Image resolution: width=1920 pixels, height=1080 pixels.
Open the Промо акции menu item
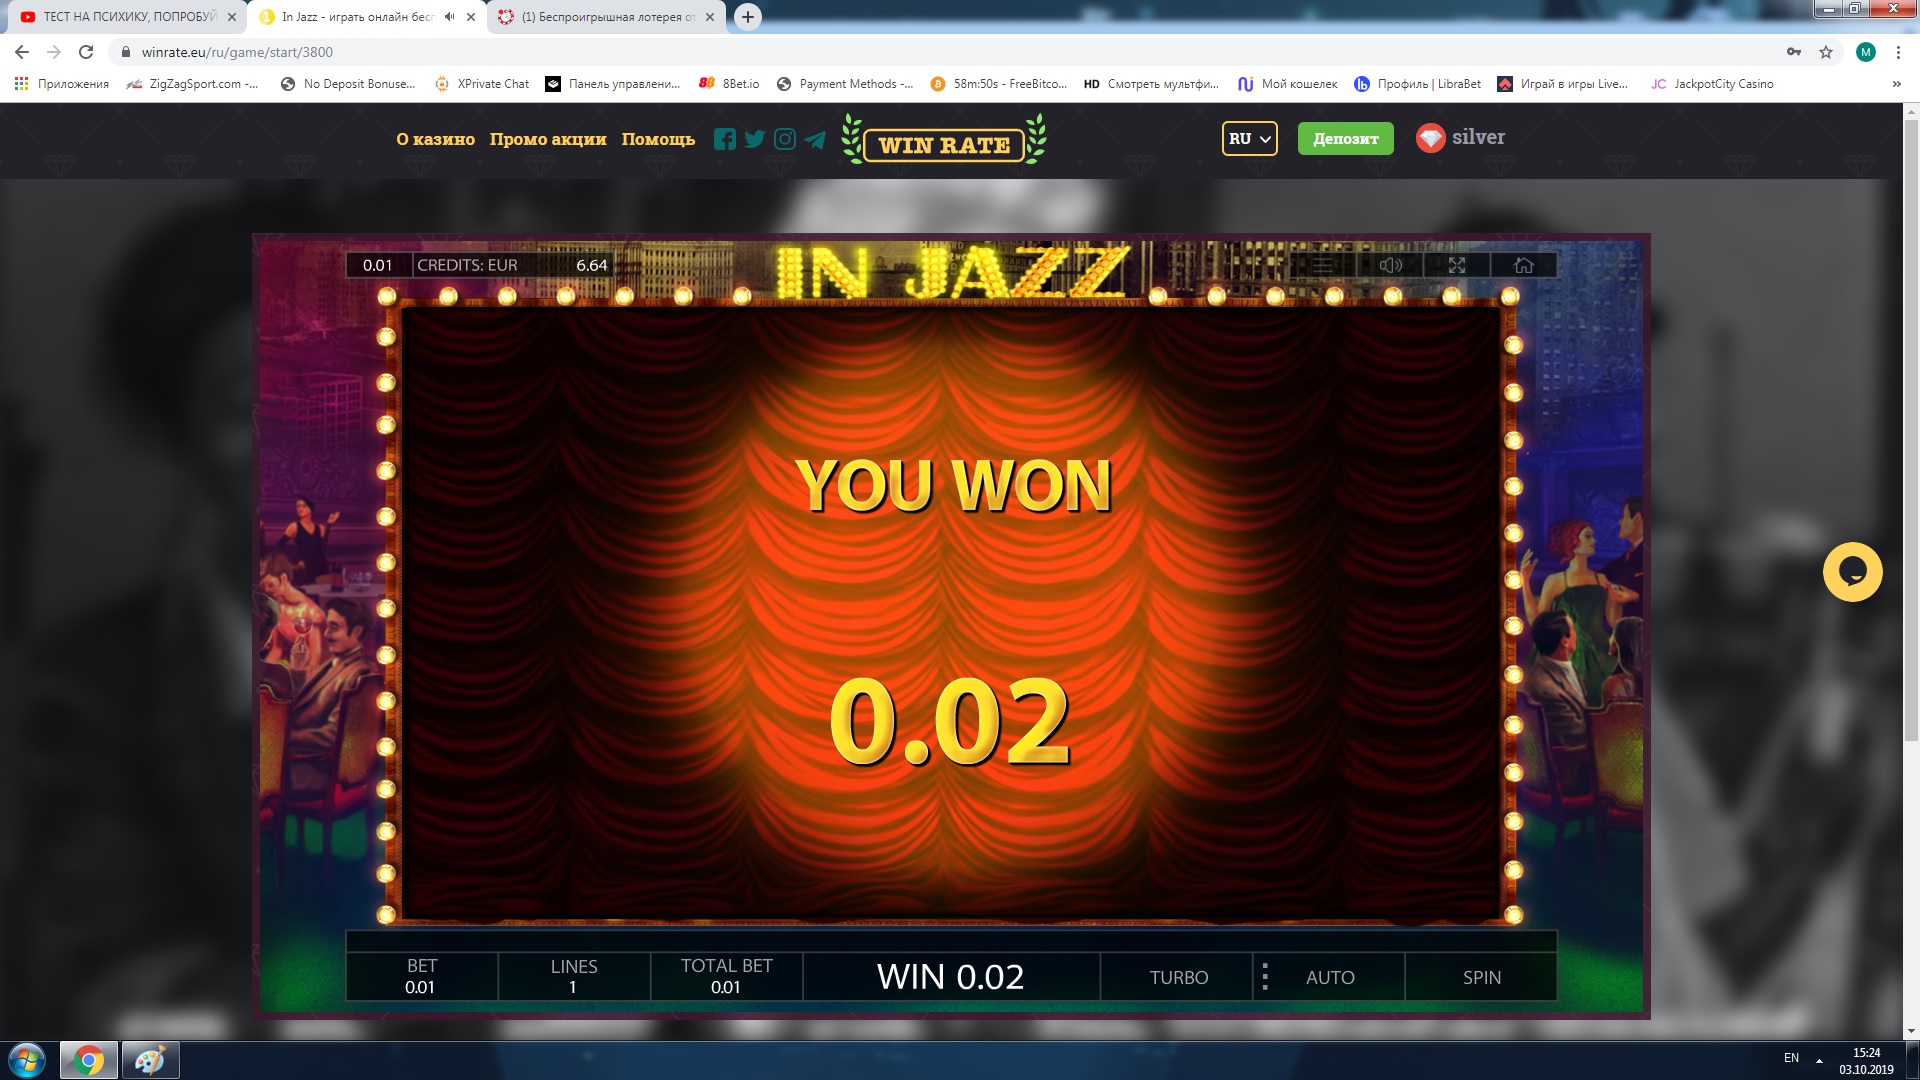coord(548,139)
